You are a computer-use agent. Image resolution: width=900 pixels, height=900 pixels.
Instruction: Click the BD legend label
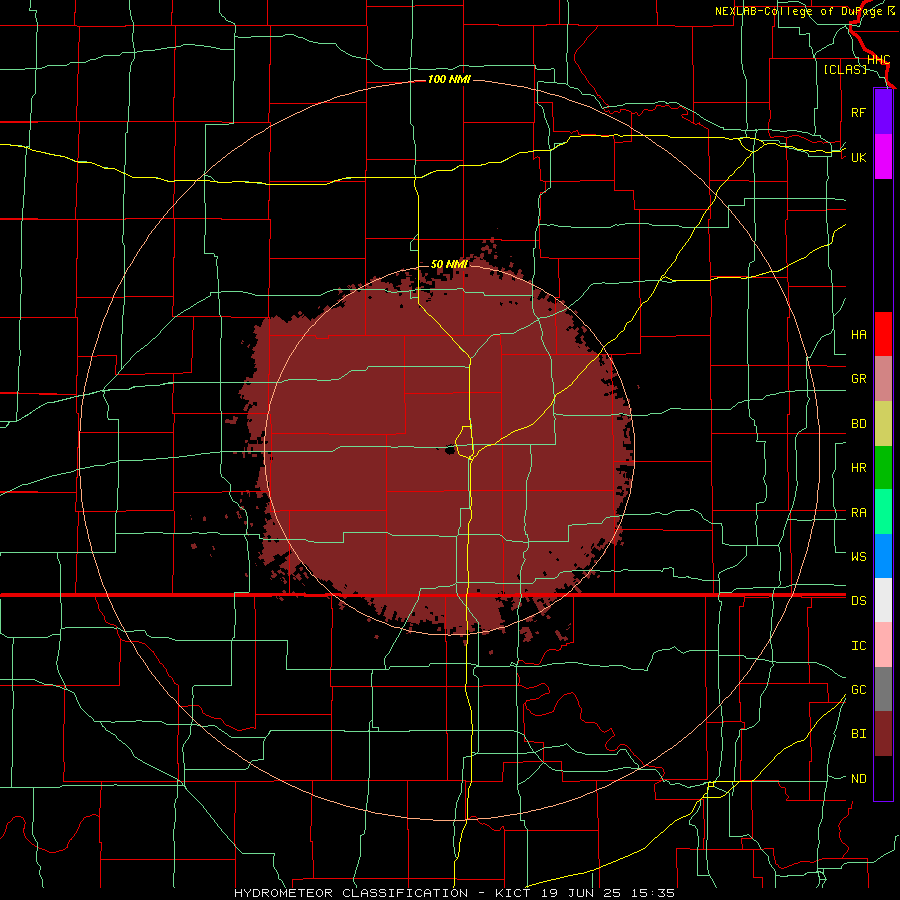click(x=858, y=424)
